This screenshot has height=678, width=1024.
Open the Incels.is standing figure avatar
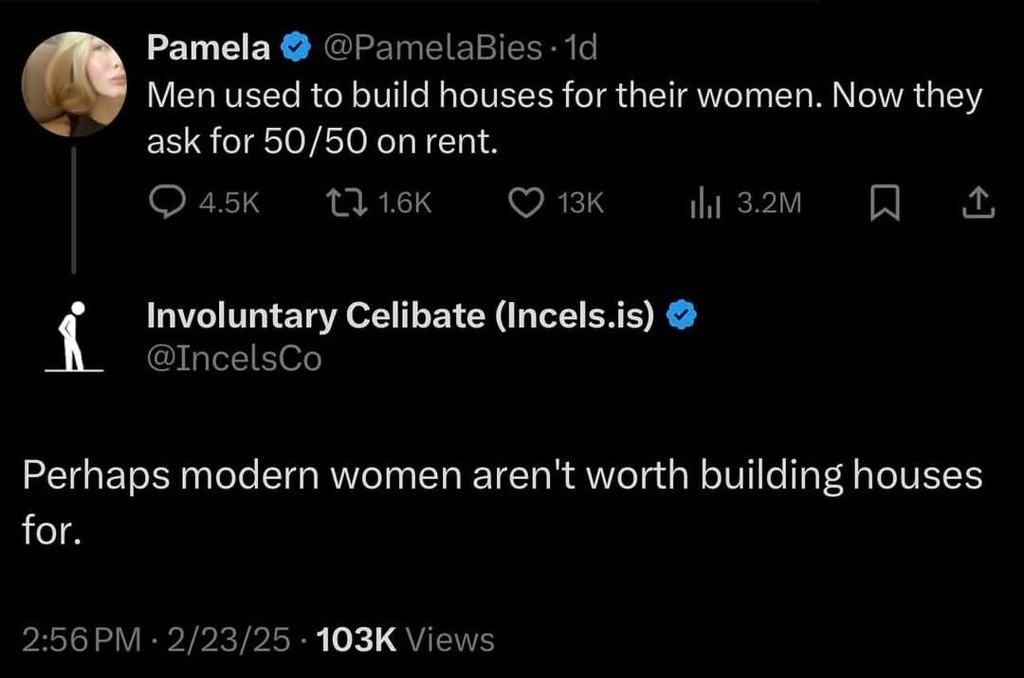(73, 337)
